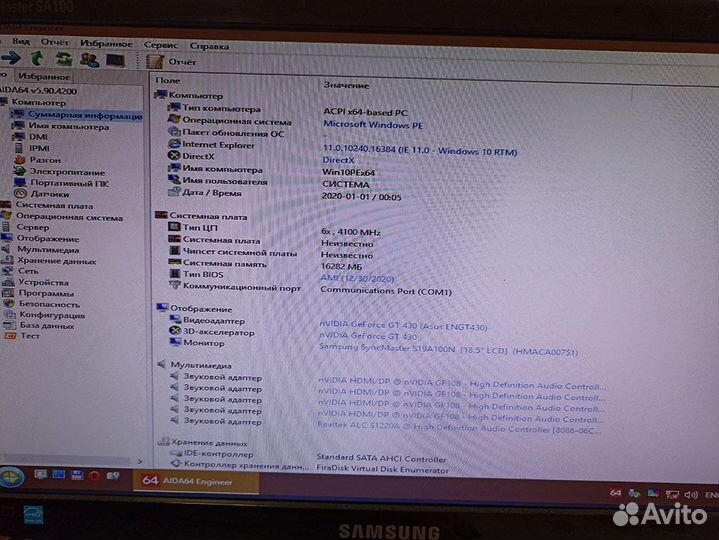Select Конфигурация tree item
Viewport: 719px width, 540px height.
52,315
